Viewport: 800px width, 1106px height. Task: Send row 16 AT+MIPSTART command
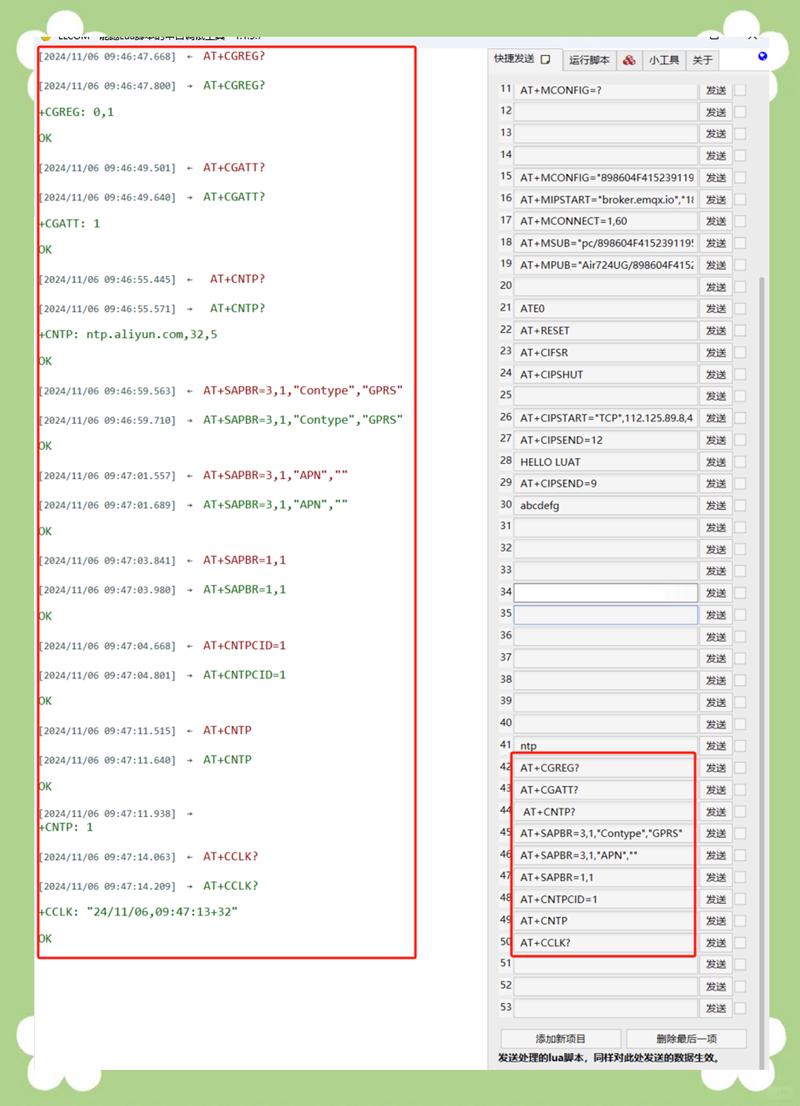[716, 200]
